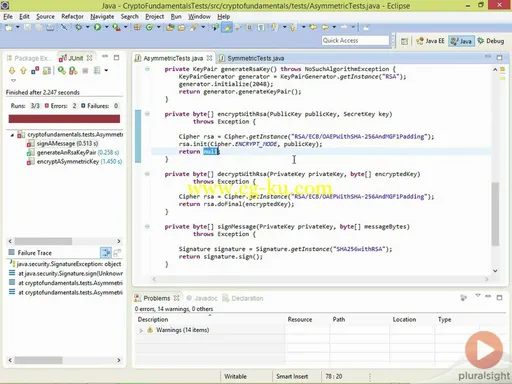Click Rerun Test icon in JUnit view

(x=62, y=70)
